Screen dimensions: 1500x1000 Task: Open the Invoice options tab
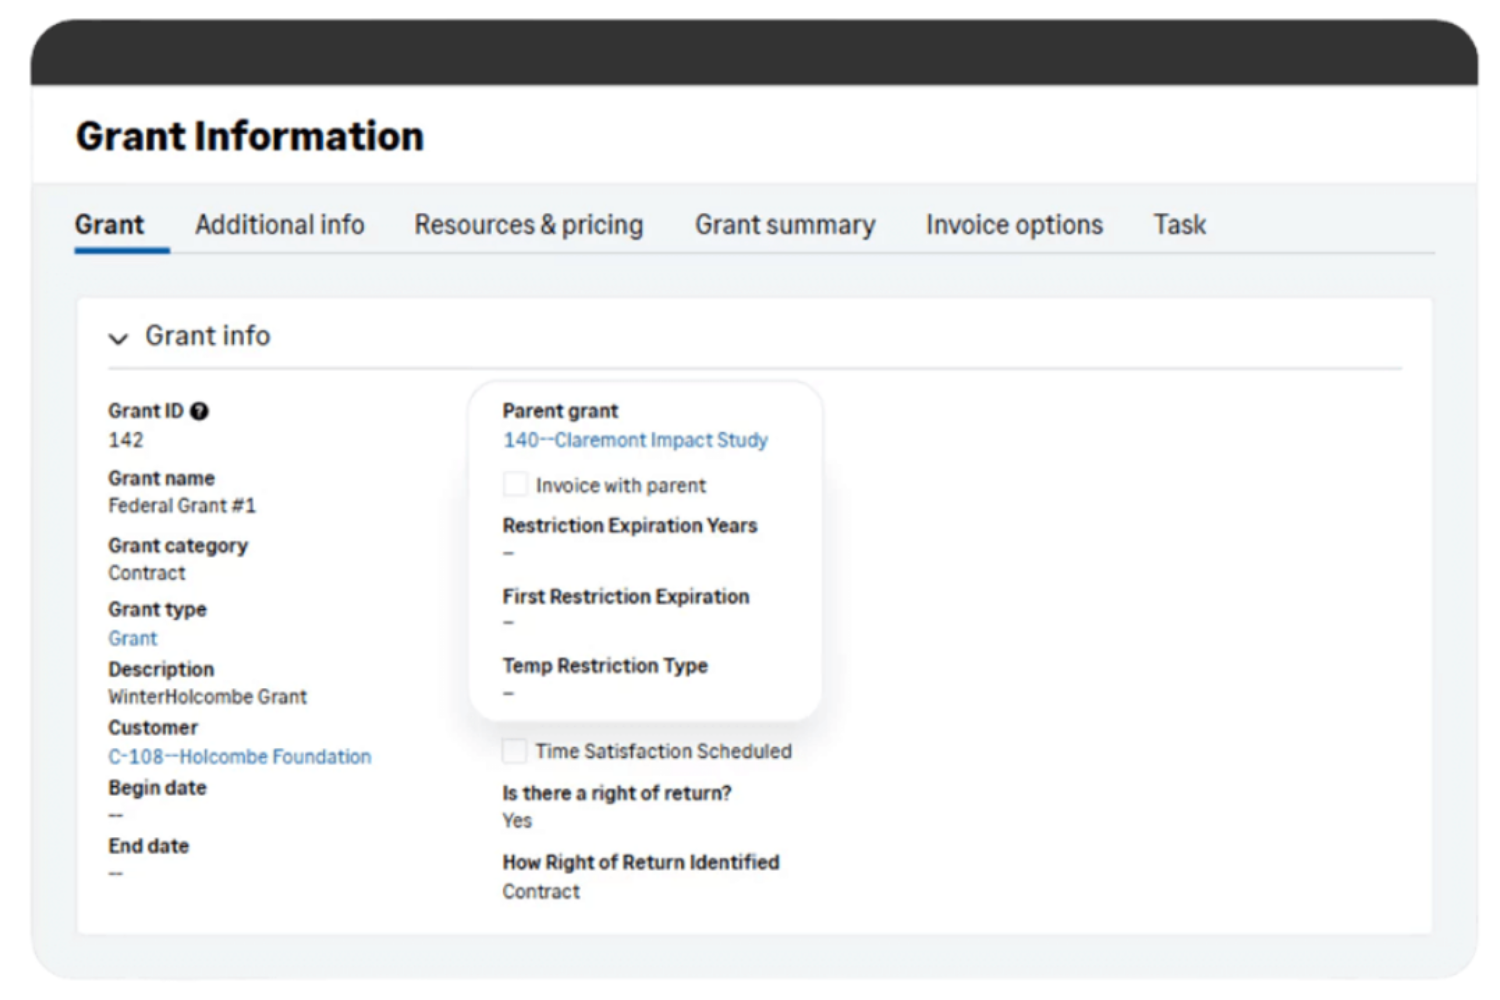[x=1014, y=225]
